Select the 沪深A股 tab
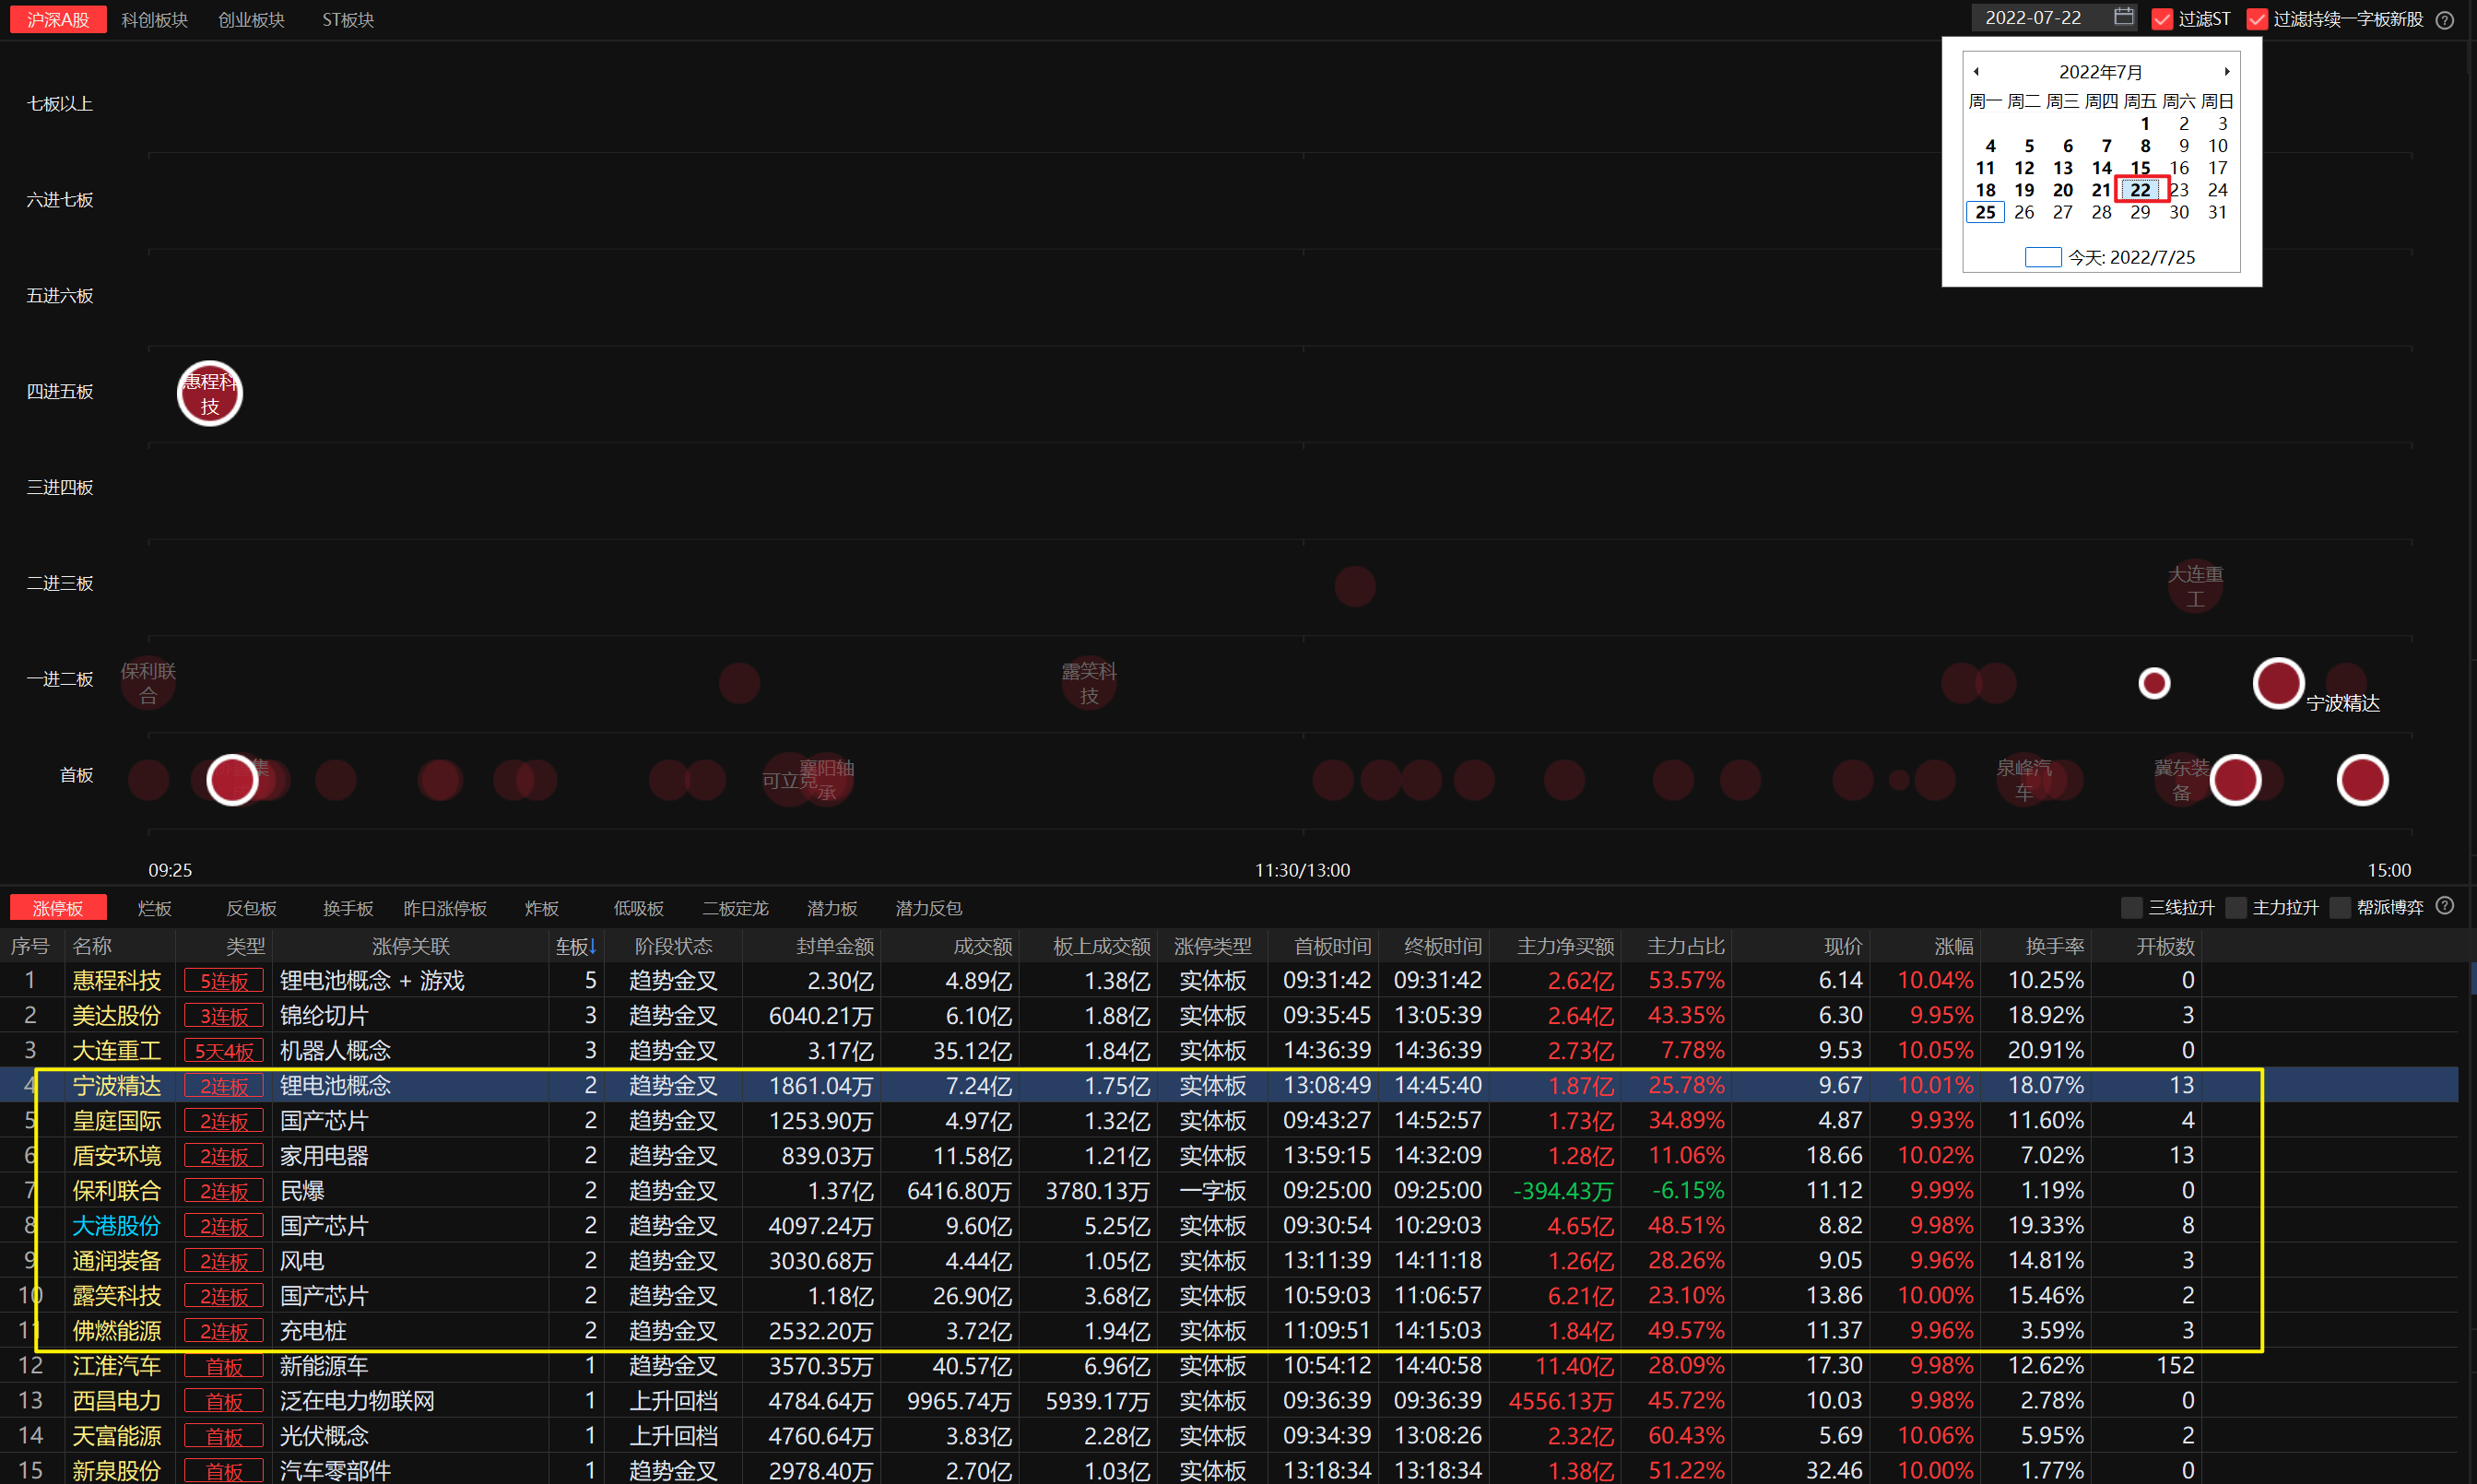 (58, 19)
